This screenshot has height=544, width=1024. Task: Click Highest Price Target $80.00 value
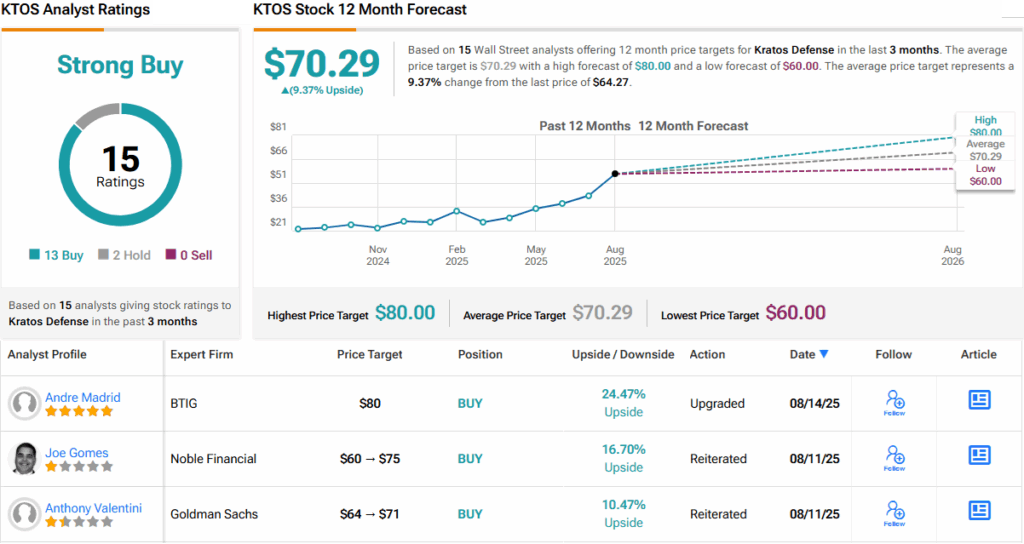coord(405,313)
